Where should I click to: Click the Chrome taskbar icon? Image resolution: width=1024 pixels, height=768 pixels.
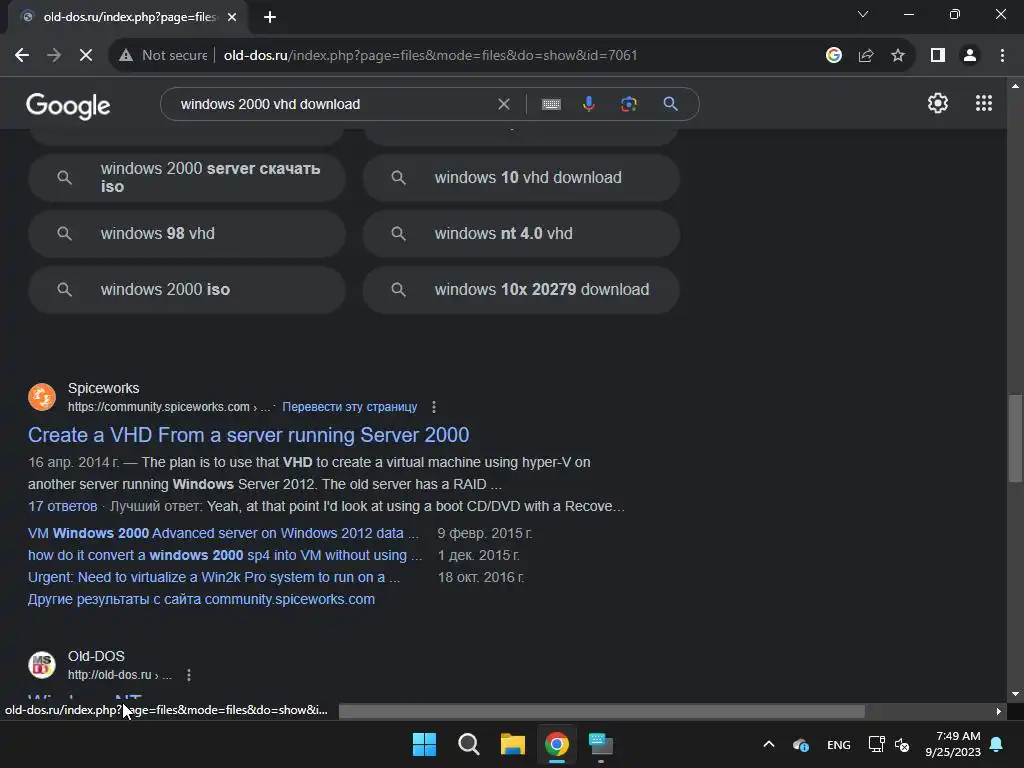point(557,744)
